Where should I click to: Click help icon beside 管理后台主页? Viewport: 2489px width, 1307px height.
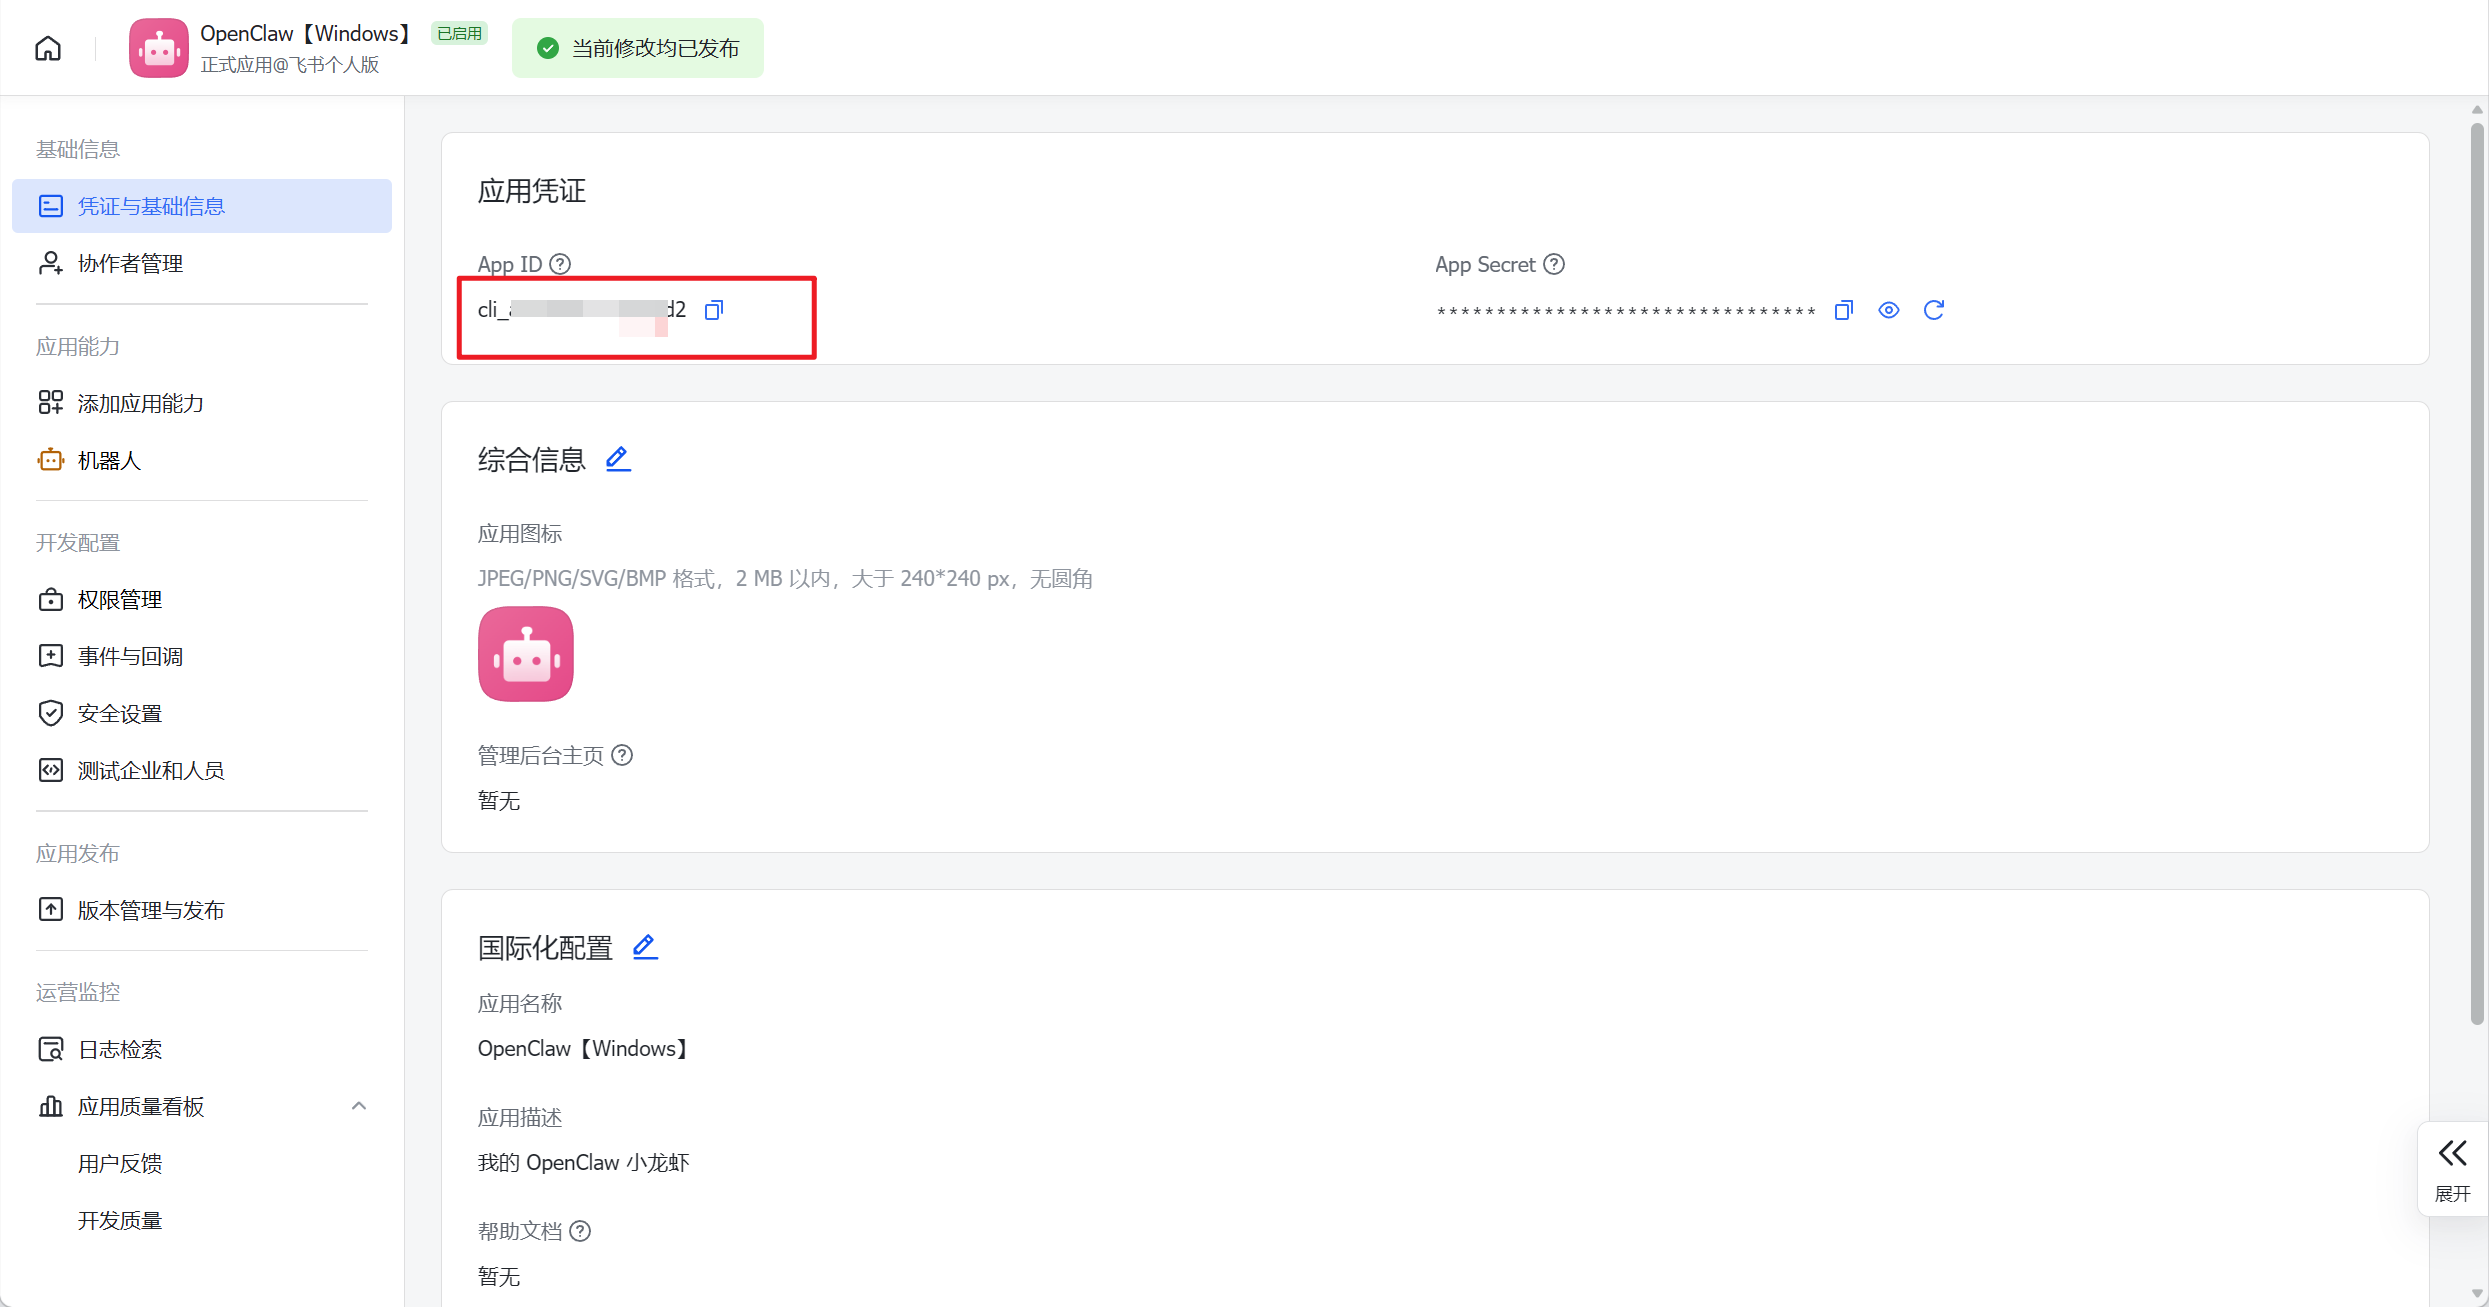[x=622, y=755]
